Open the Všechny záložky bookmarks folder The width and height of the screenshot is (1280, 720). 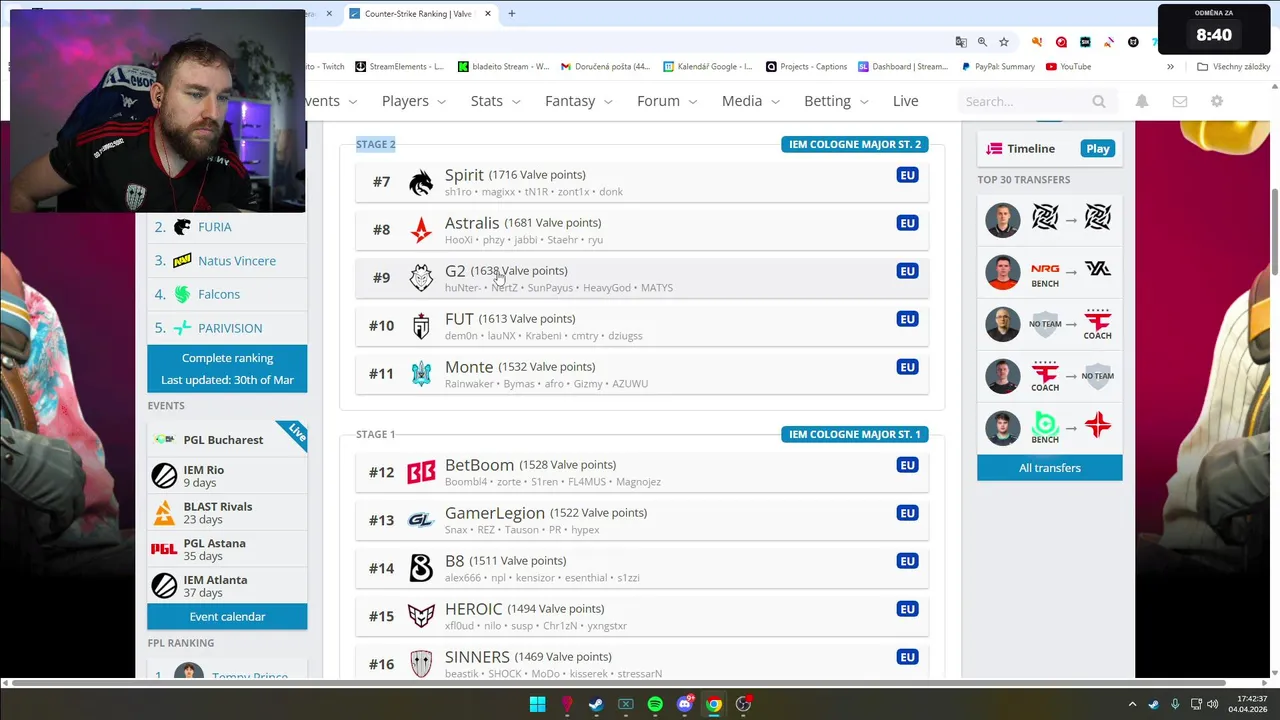coord(1233,67)
